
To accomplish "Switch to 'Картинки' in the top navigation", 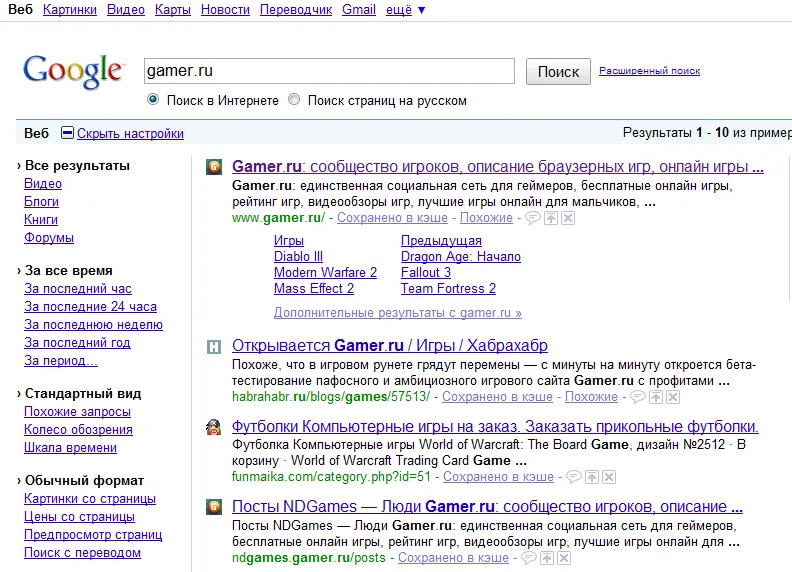I will [x=70, y=10].
